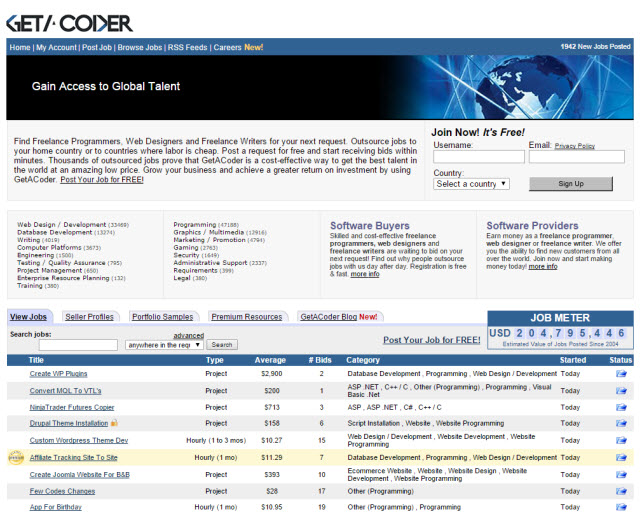Open Computer Platforms category

[49, 247]
